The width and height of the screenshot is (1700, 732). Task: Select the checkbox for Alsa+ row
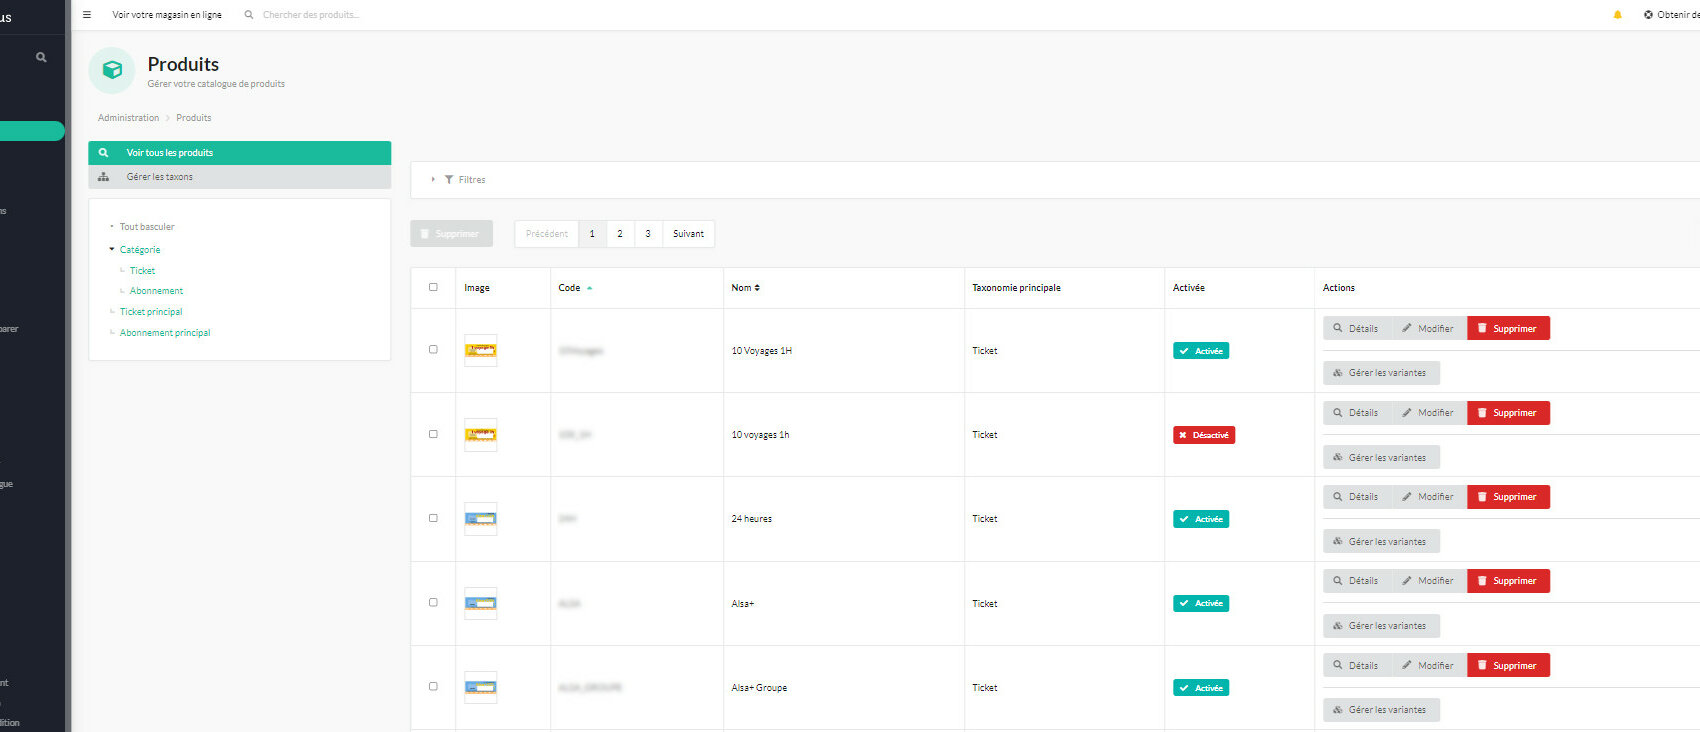pyautogui.click(x=433, y=603)
